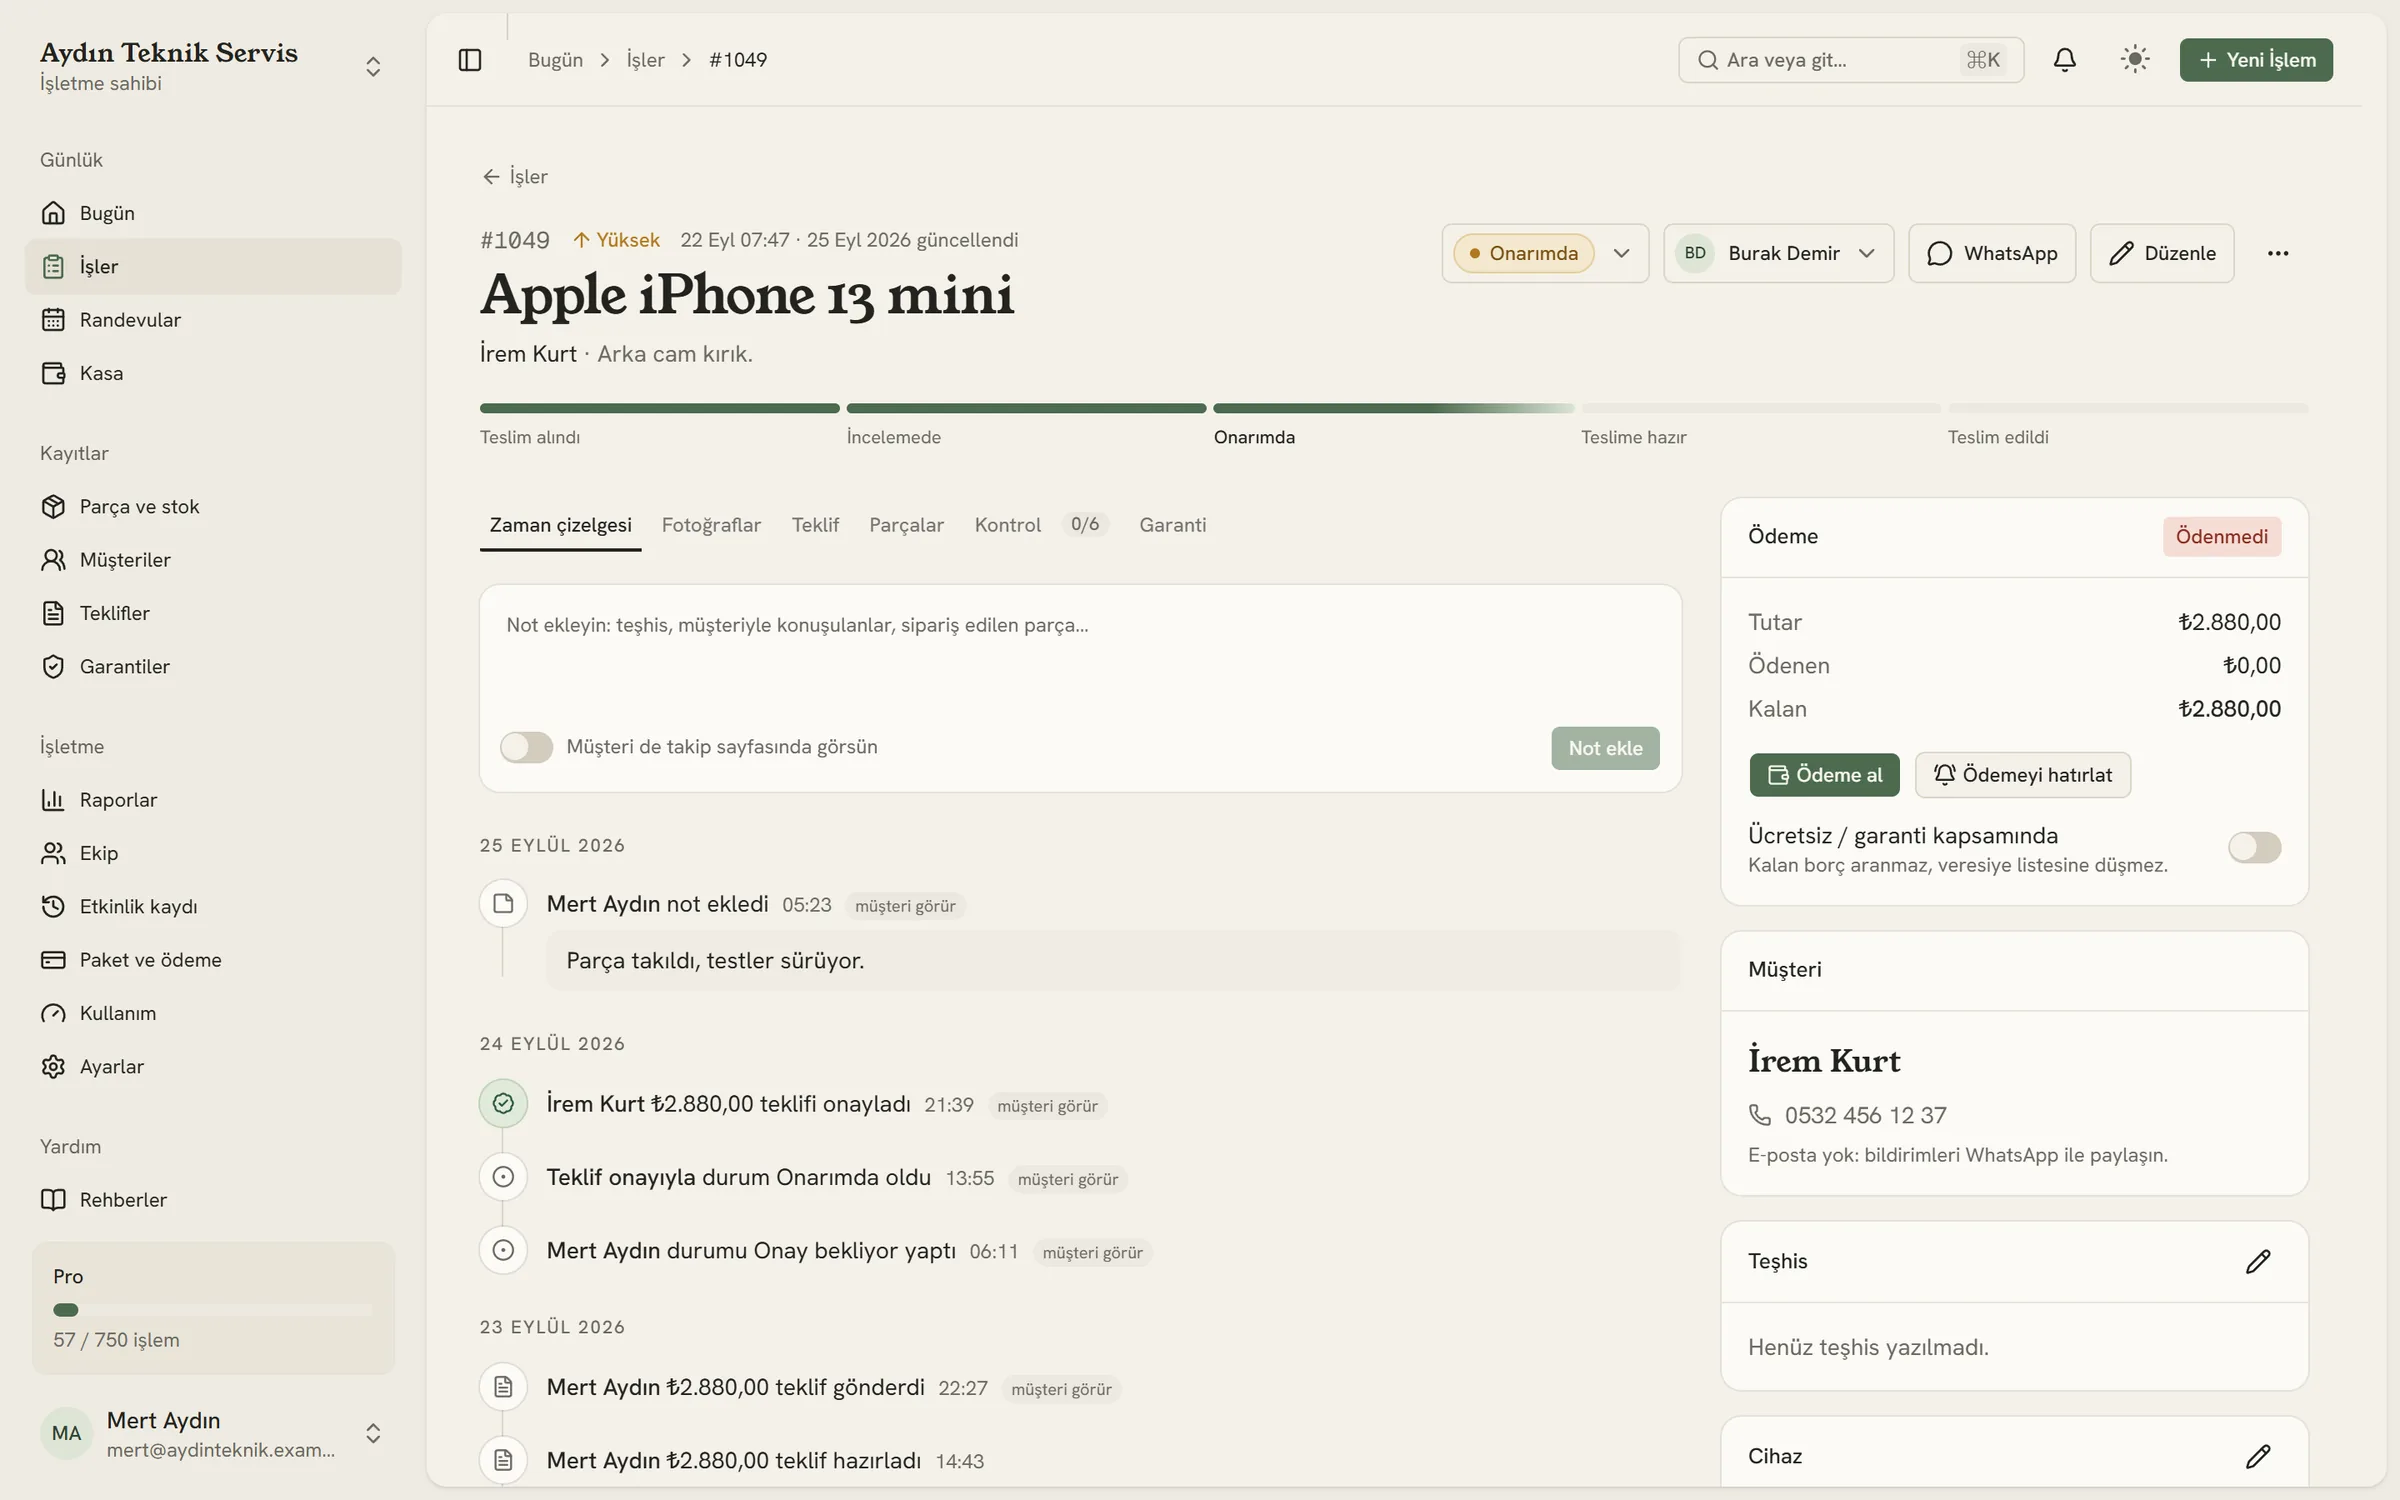This screenshot has height=1500, width=2400.
Task: Click the Yeni İşlem button
Action: (x=2256, y=60)
